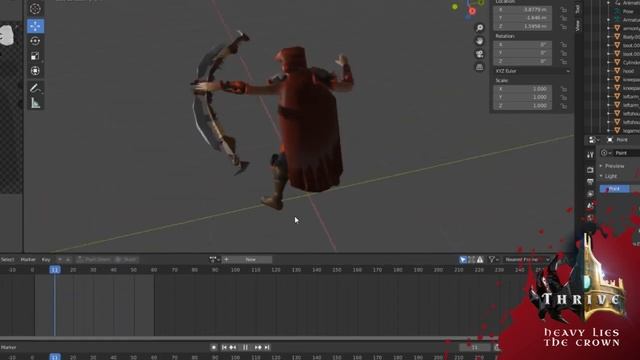This screenshot has width=640, height=360.
Task: Click the Stash button
Action: pyautogui.click(x=126, y=260)
